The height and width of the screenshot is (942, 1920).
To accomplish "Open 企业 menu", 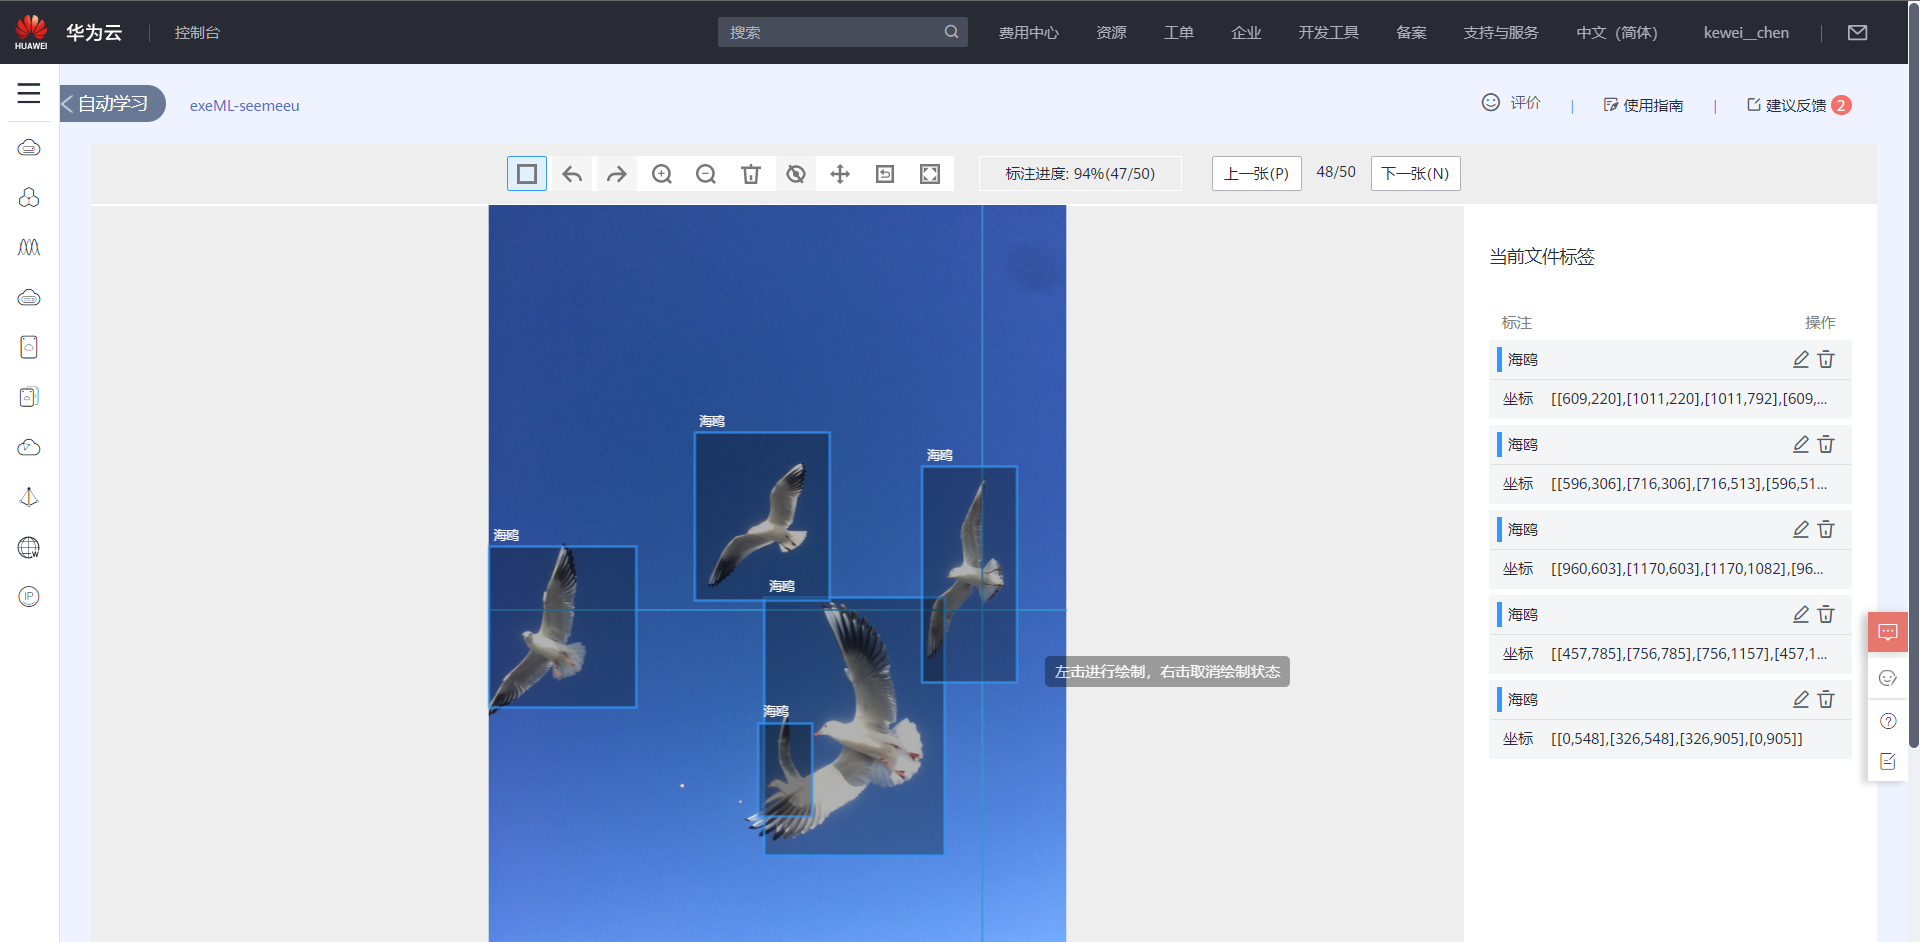I will click(1246, 32).
